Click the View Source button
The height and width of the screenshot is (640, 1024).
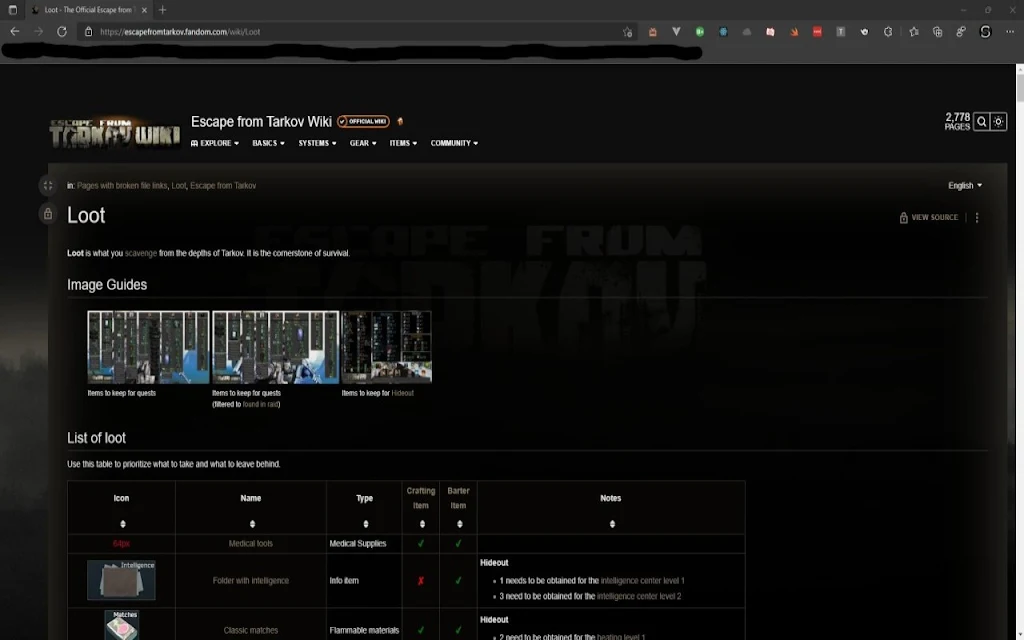(x=929, y=217)
